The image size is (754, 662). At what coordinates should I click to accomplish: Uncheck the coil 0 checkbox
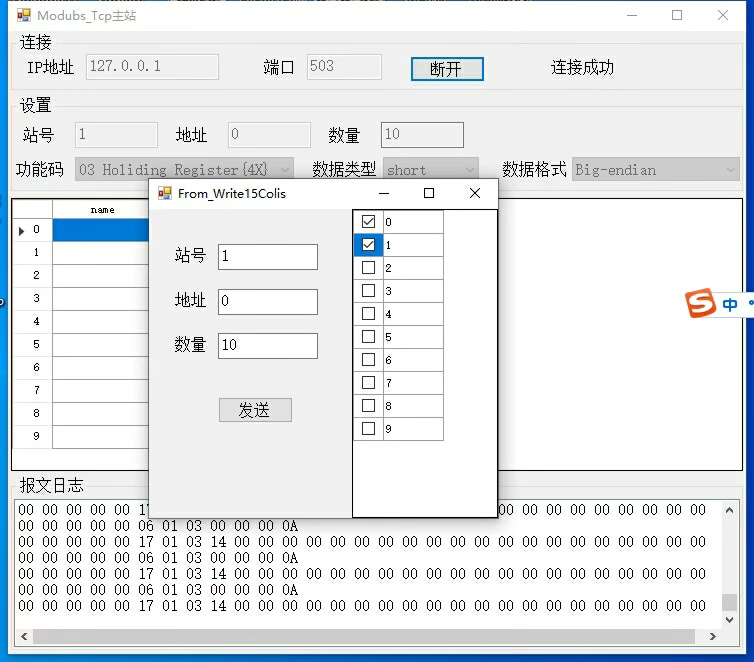click(x=368, y=222)
